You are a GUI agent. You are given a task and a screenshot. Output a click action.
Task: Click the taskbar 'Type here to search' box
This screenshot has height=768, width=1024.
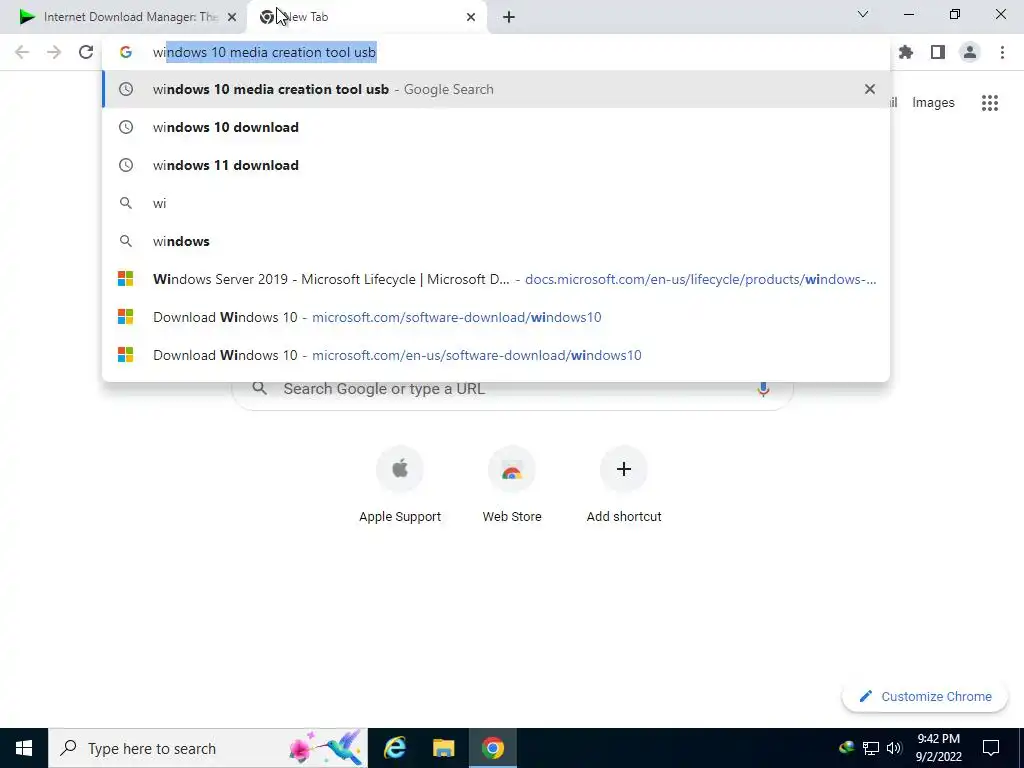pos(208,748)
